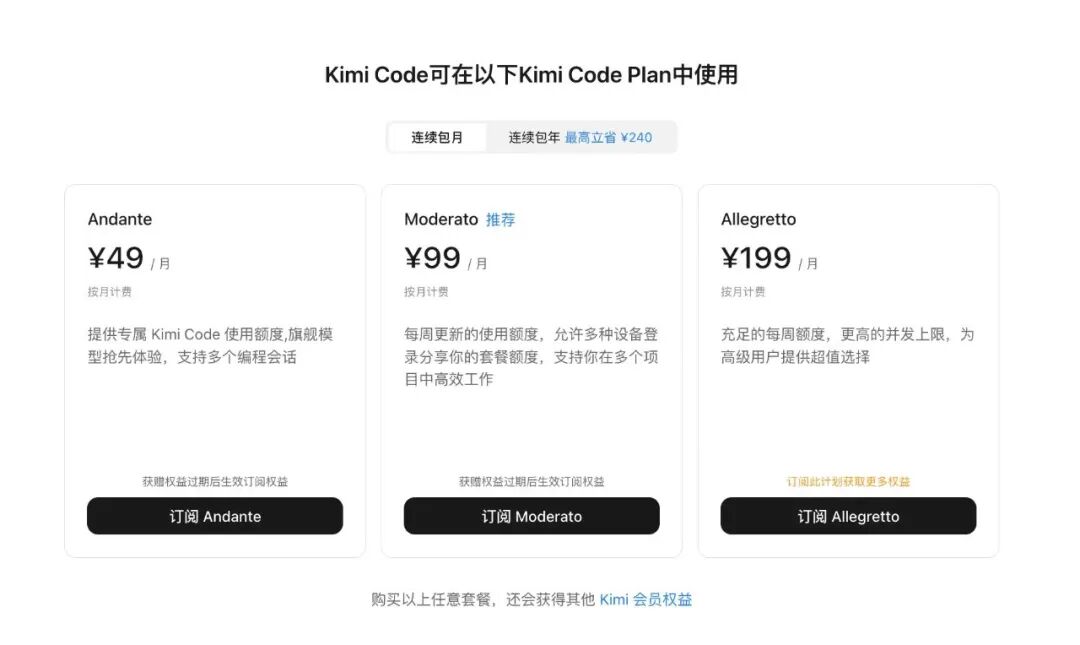Click 订阅 Allegretto subscribe button
1080x645 pixels.
(848, 516)
